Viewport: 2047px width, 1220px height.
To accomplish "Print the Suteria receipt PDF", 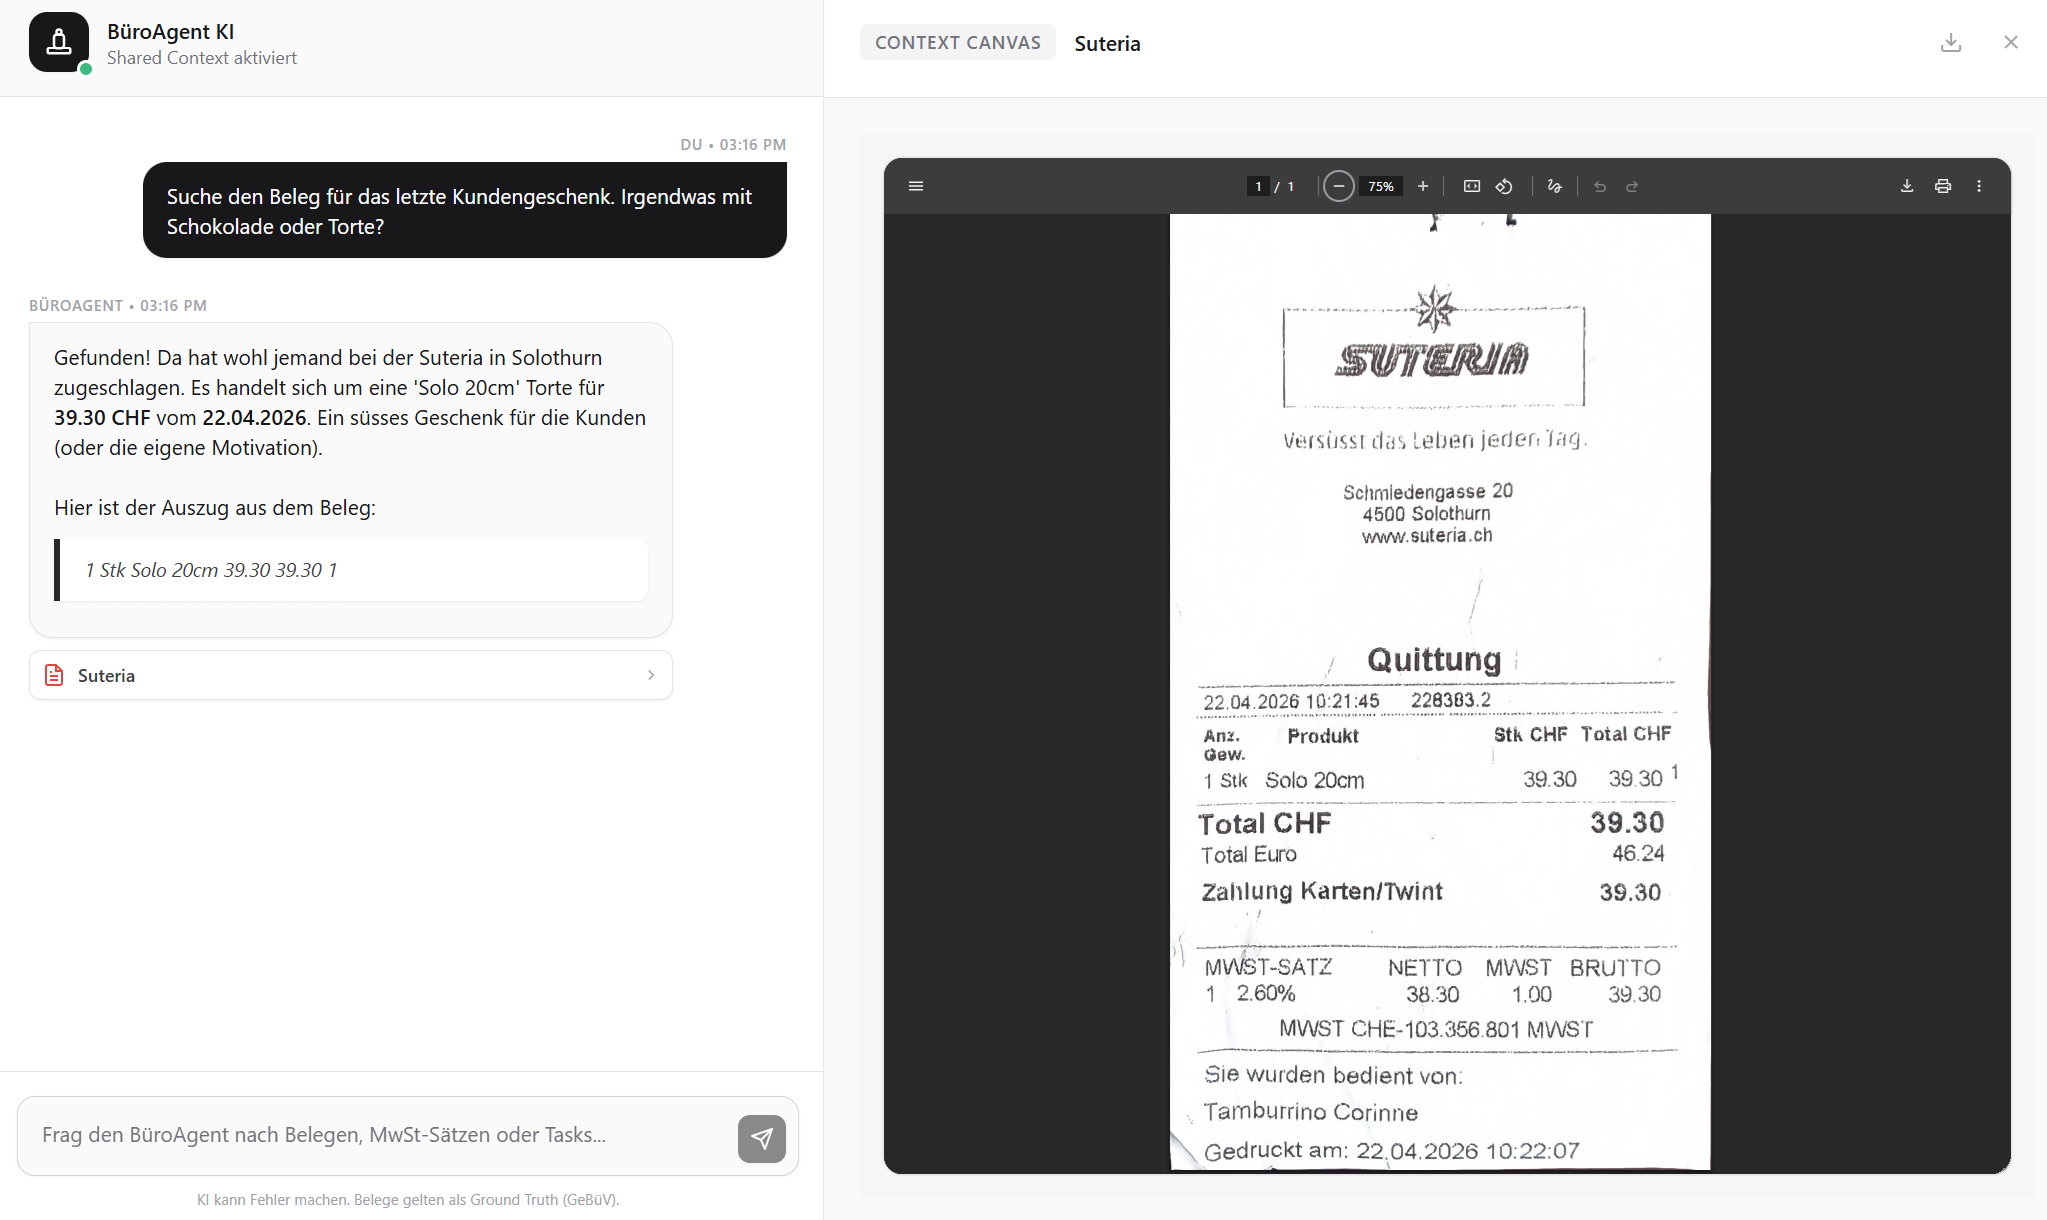I will pos(1942,186).
